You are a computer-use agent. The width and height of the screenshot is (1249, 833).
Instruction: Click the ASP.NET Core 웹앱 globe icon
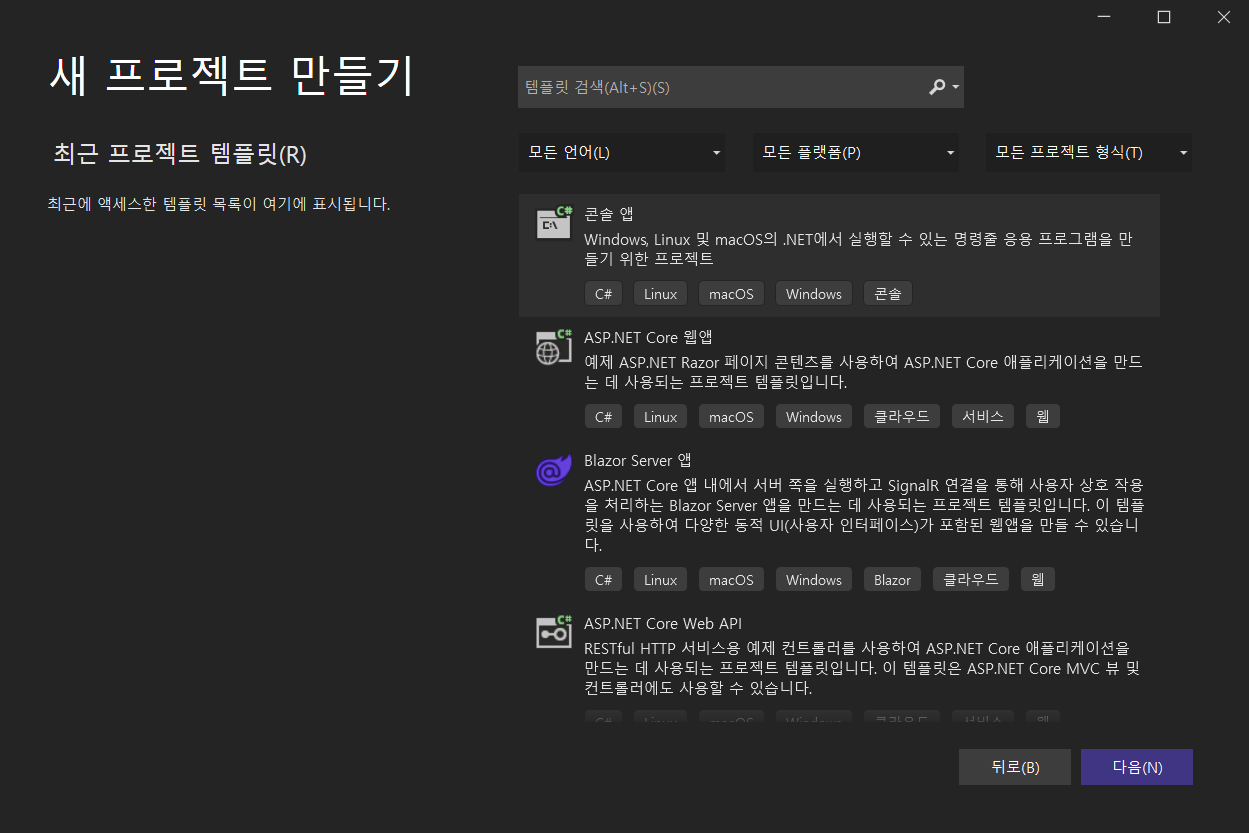point(553,346)
